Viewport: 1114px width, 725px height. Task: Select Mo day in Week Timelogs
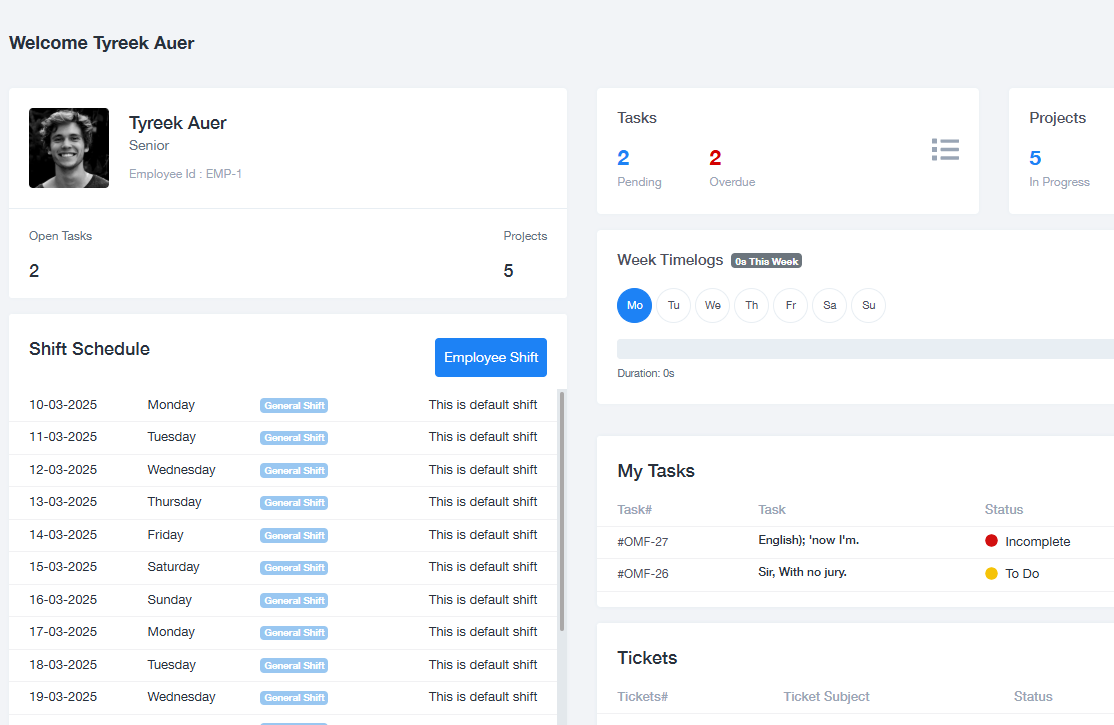(634, 305)
